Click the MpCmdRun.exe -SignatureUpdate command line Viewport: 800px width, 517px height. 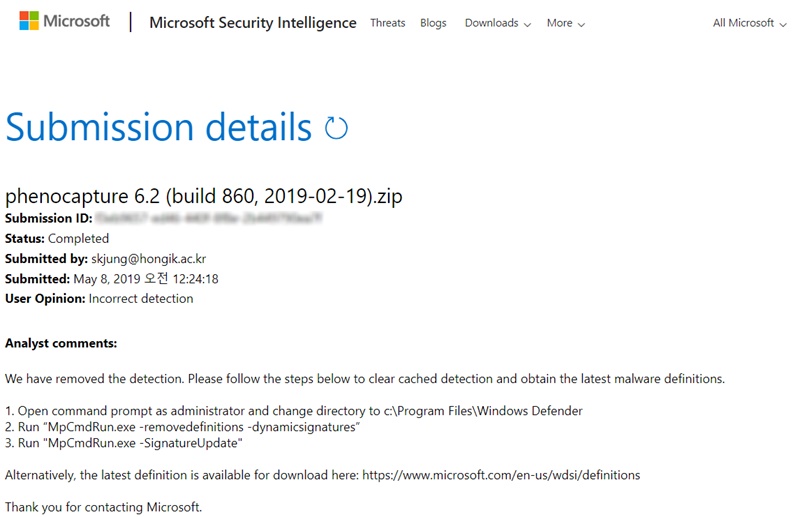130,443
